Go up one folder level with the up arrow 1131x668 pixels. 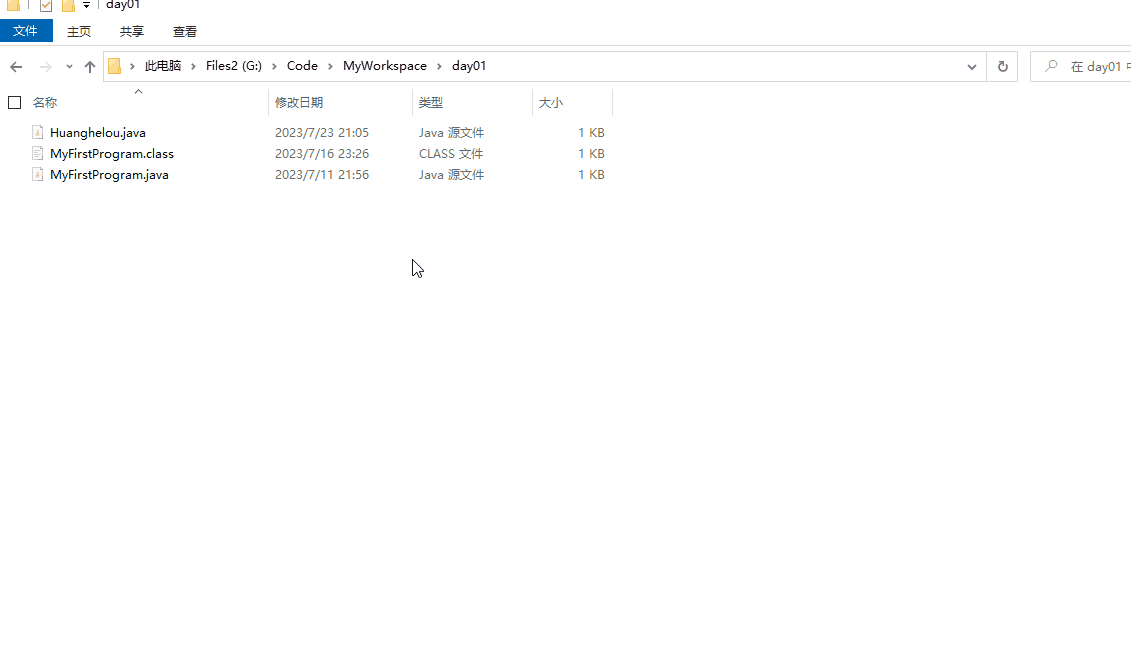click(90, 67)
